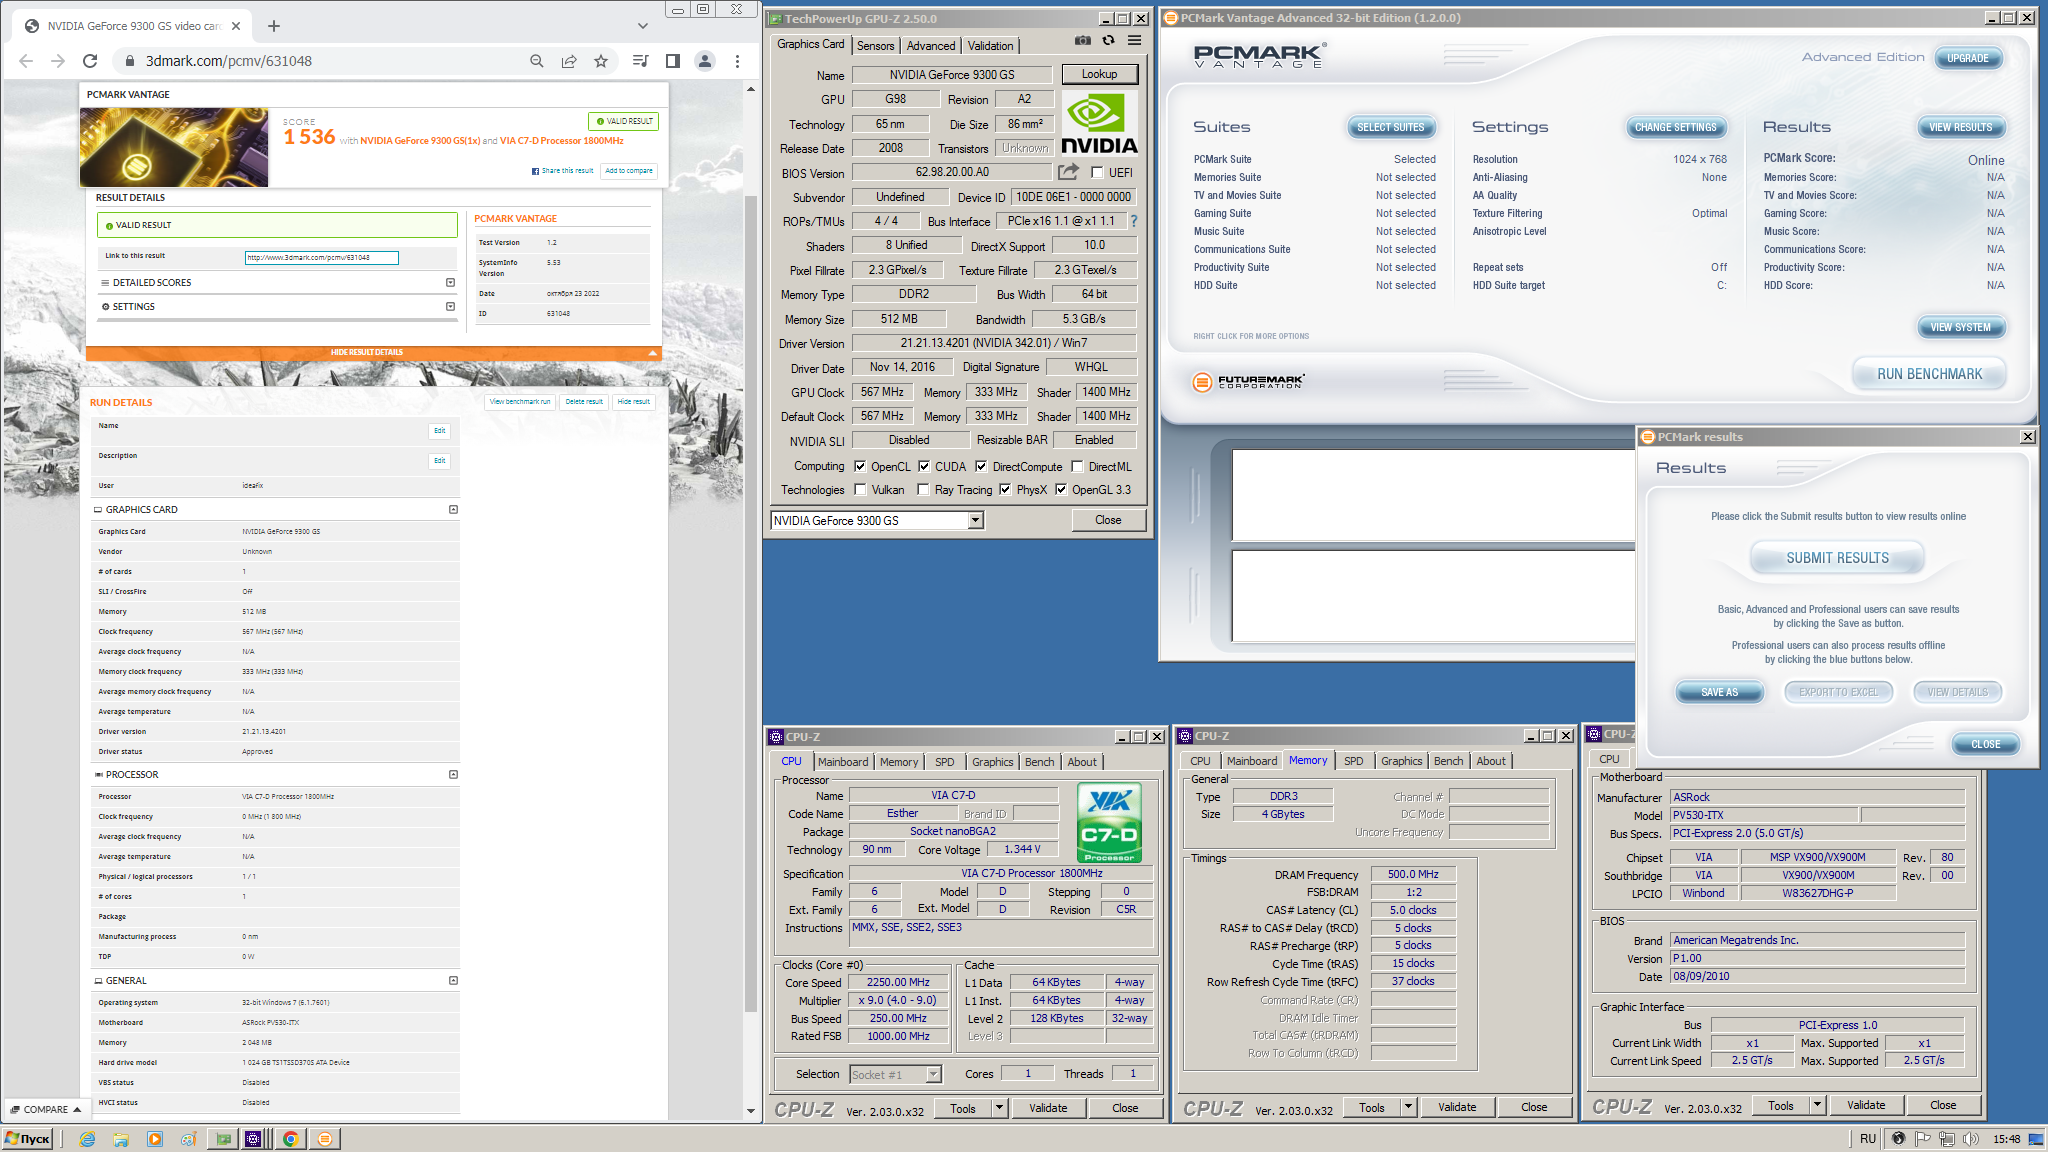The image size is (2048, 1152).
Task: Click the HIDE RESULT DETAILS orange bar
Action: (x=373, y=352)
